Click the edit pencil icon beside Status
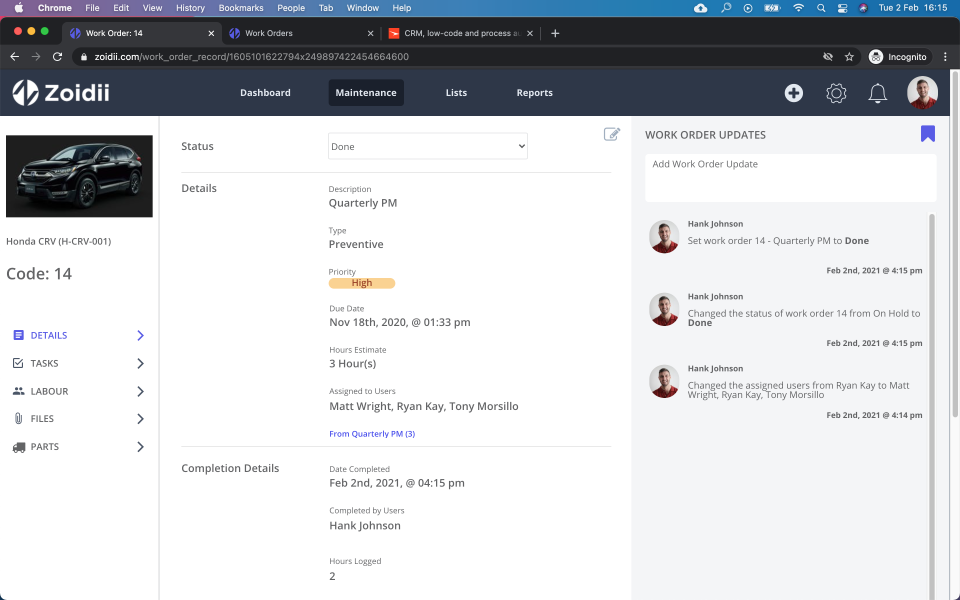Screen dimensions: 960x600 coord(611,134)
